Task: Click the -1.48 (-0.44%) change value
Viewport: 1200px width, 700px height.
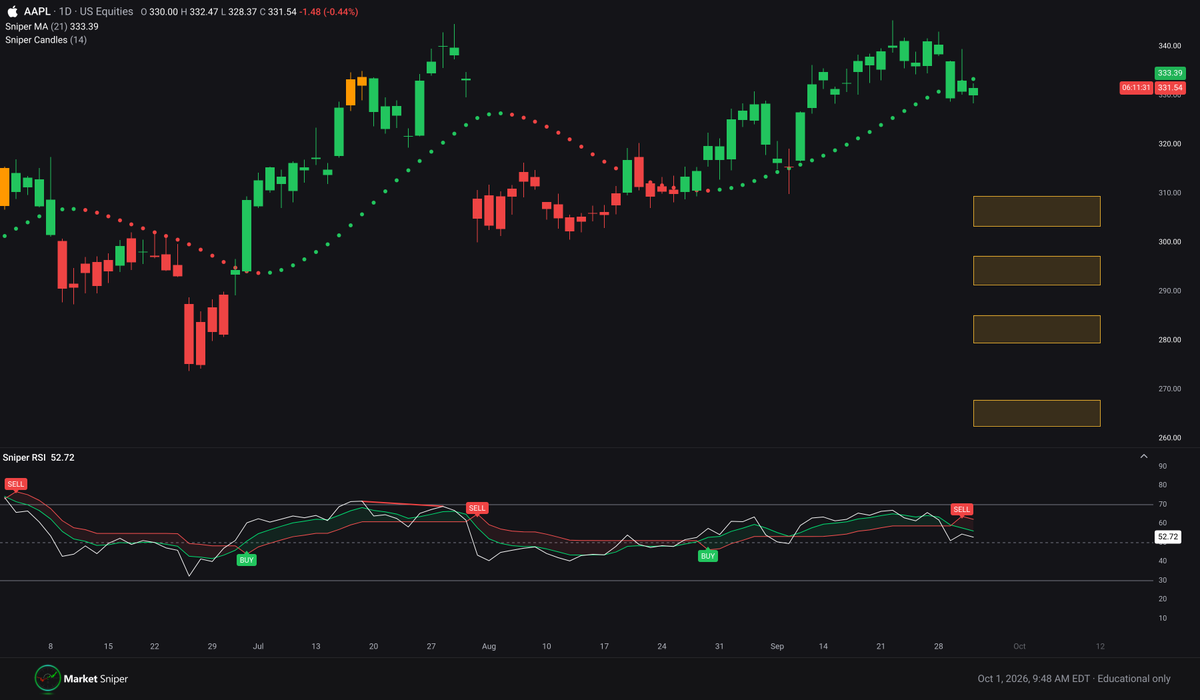Action: [x=328, y=12]
